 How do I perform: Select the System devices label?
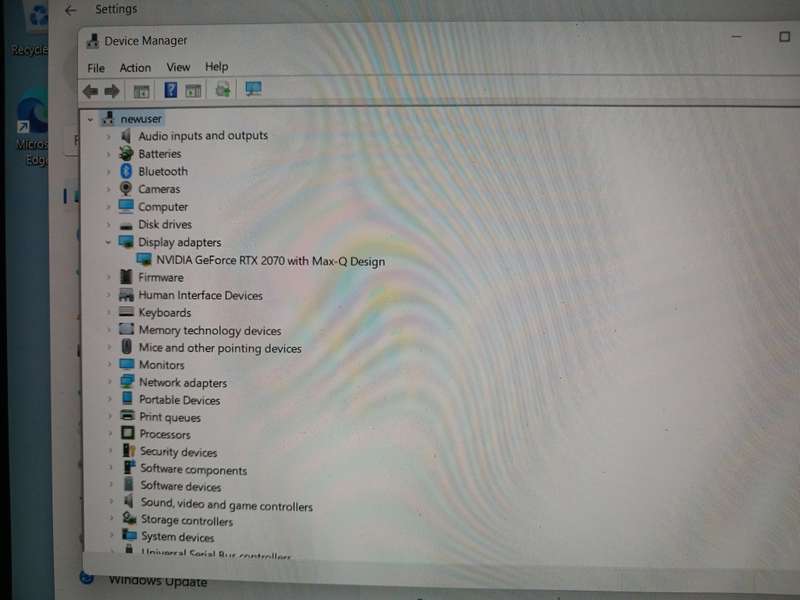178,537
